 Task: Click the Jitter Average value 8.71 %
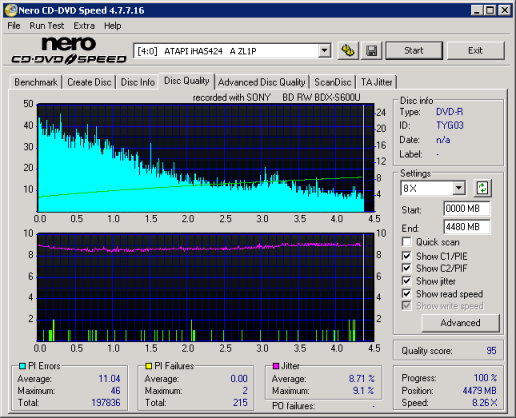[x=362, y=379]
